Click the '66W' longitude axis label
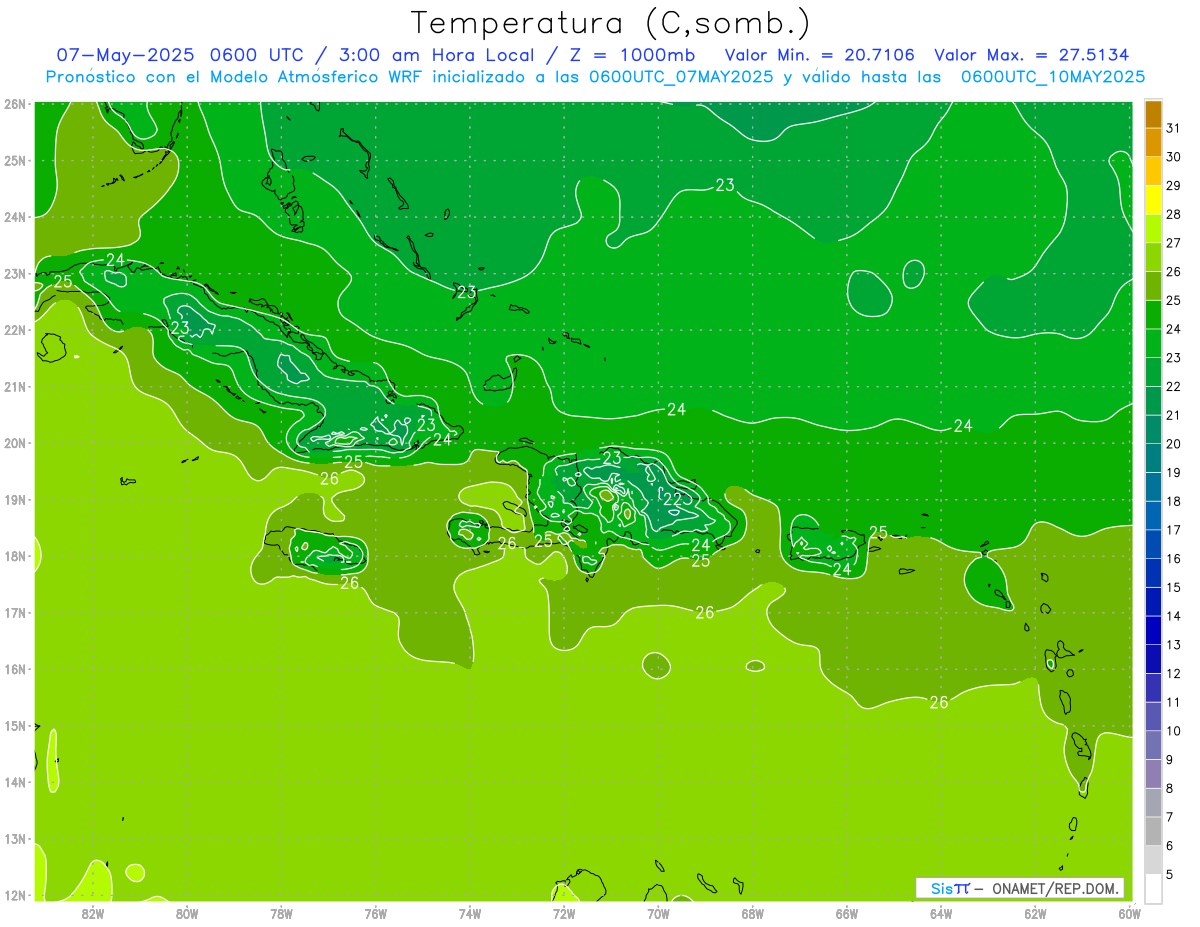Screen dimensions: 1200x927 click(x=847, y=912)
